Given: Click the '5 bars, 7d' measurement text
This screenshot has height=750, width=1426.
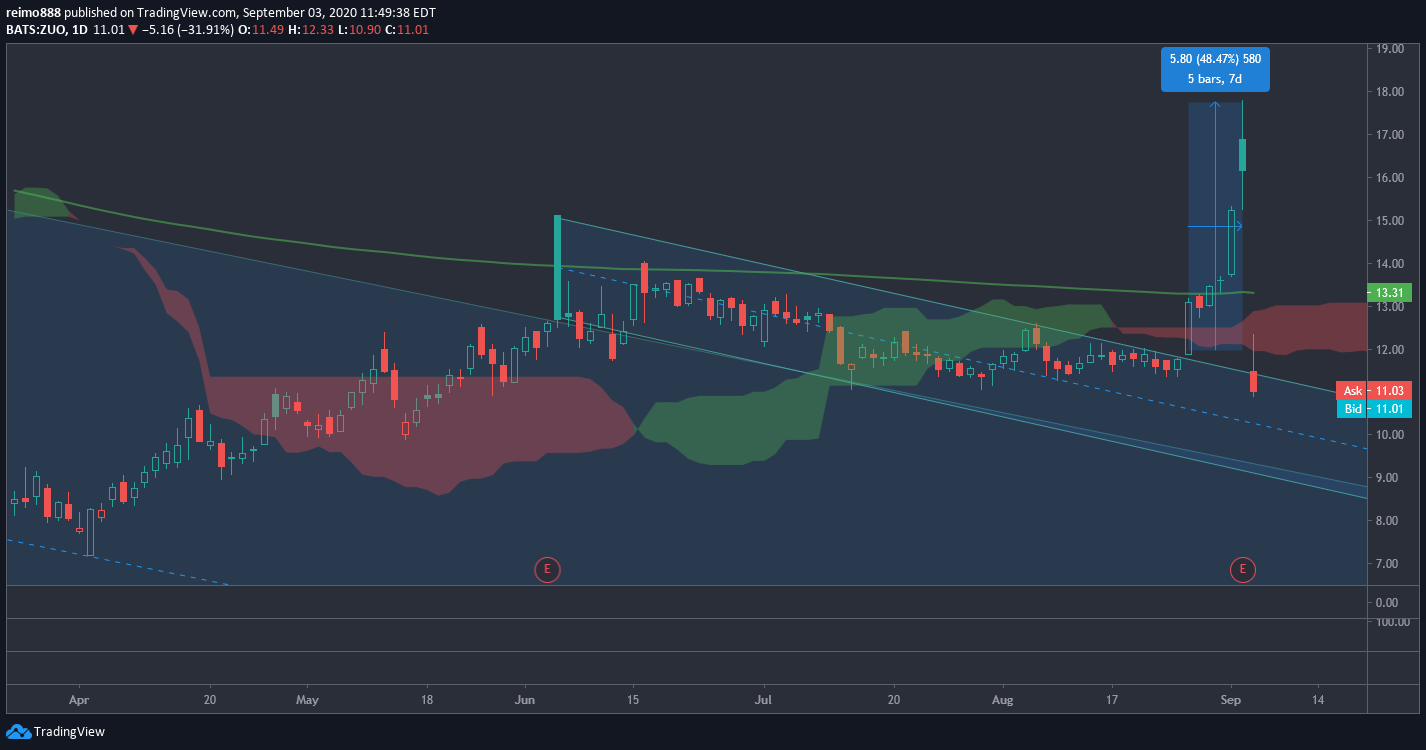Looking at the screenshot, I should coord(1215,78).
